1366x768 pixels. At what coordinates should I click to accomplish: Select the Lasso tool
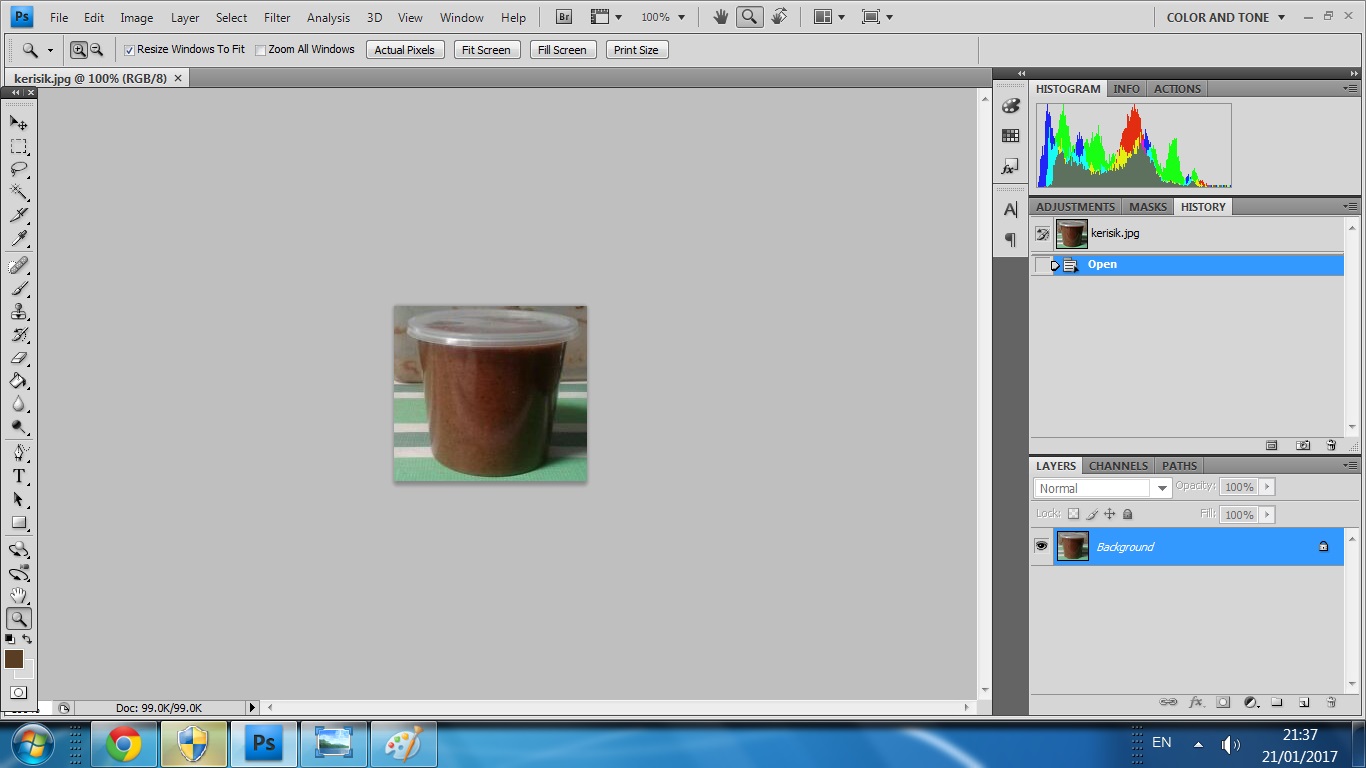19,169
